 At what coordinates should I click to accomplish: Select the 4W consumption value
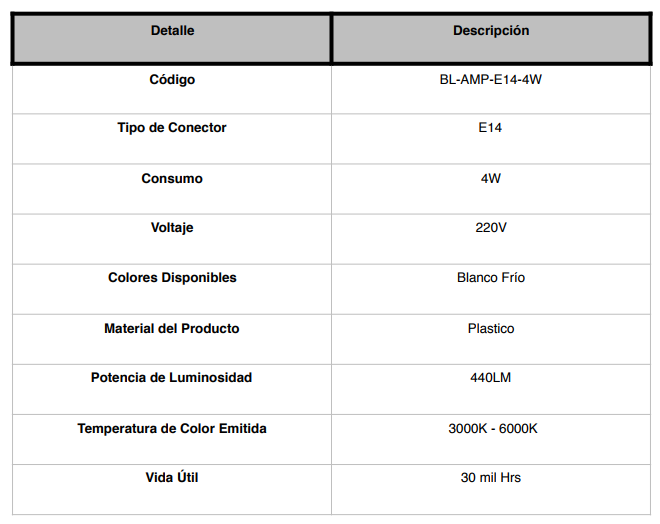pyautogui.click(x=491, y=178)
